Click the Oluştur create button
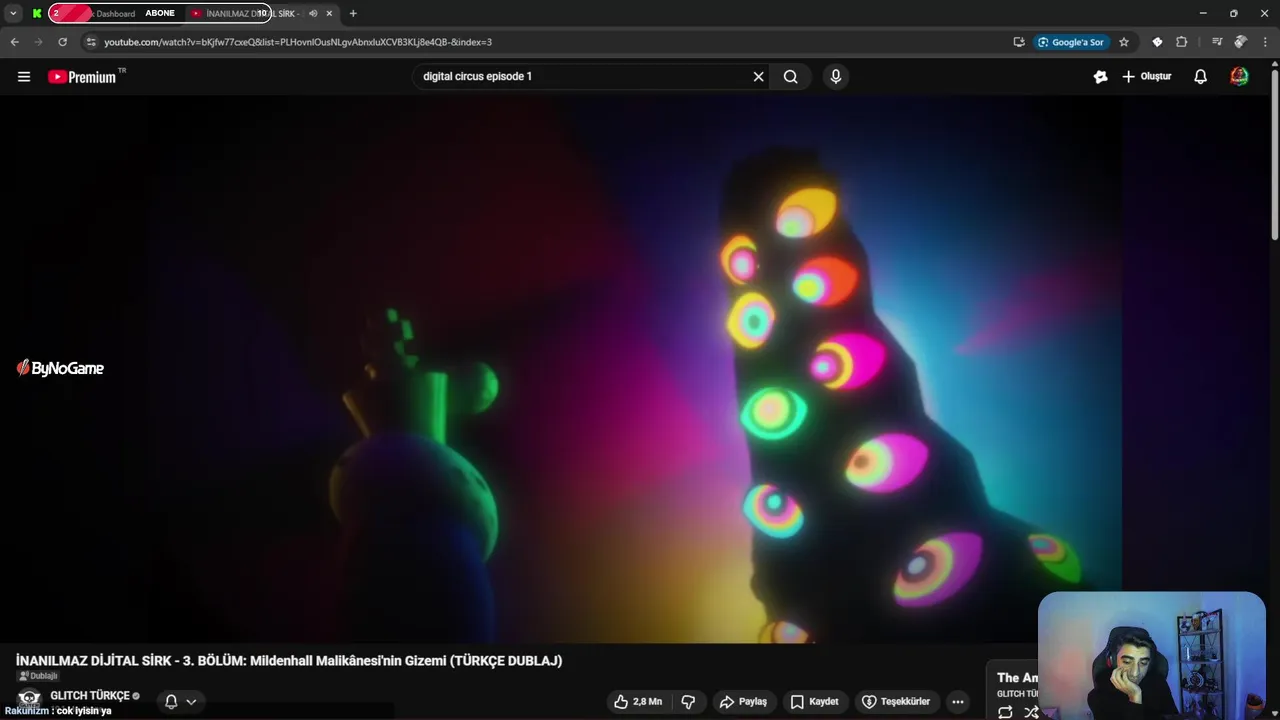The image size is (1280, 720). click(1146, 76)
